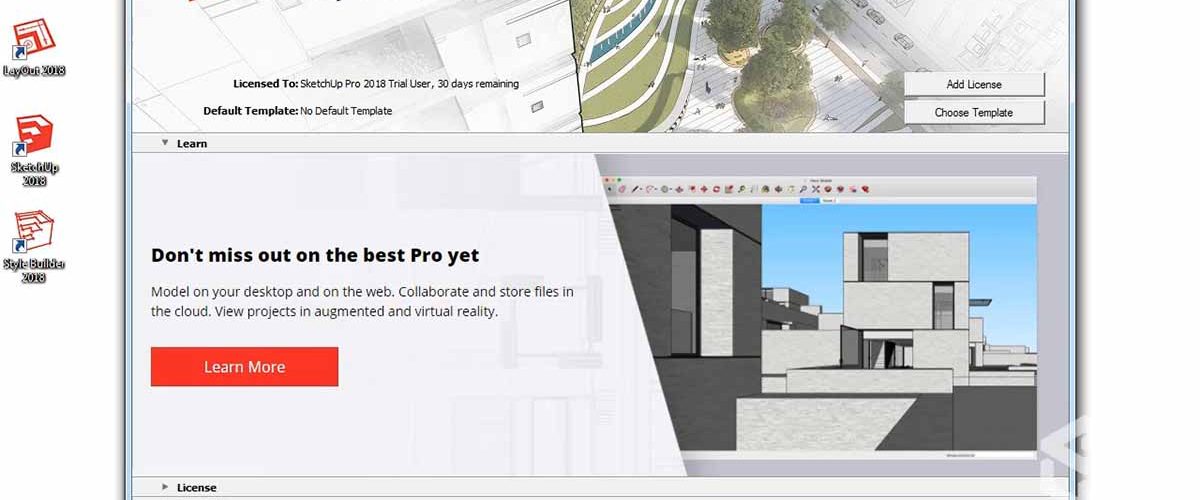Click the red Learn More button

[x=244, y=367]
